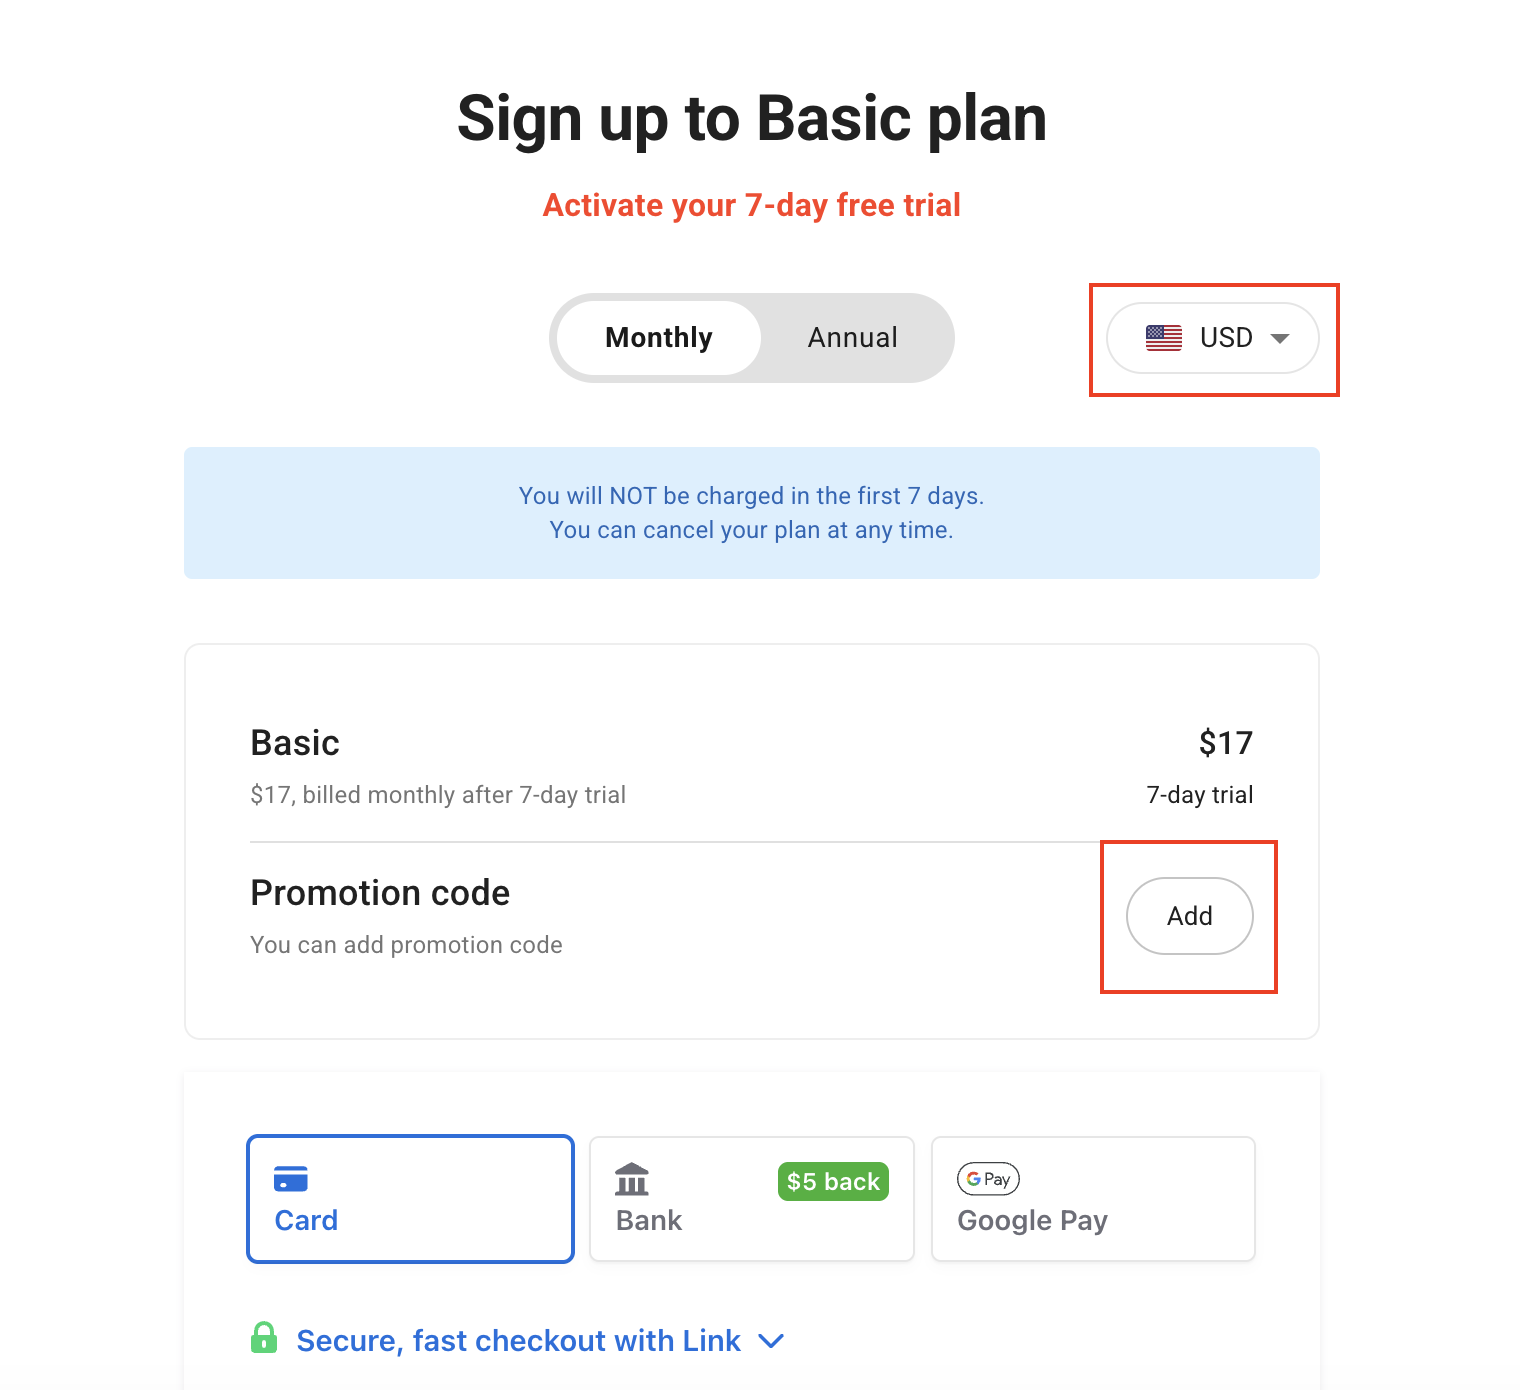
Task: Click the $17 price label
Action: pos(1225,743)
